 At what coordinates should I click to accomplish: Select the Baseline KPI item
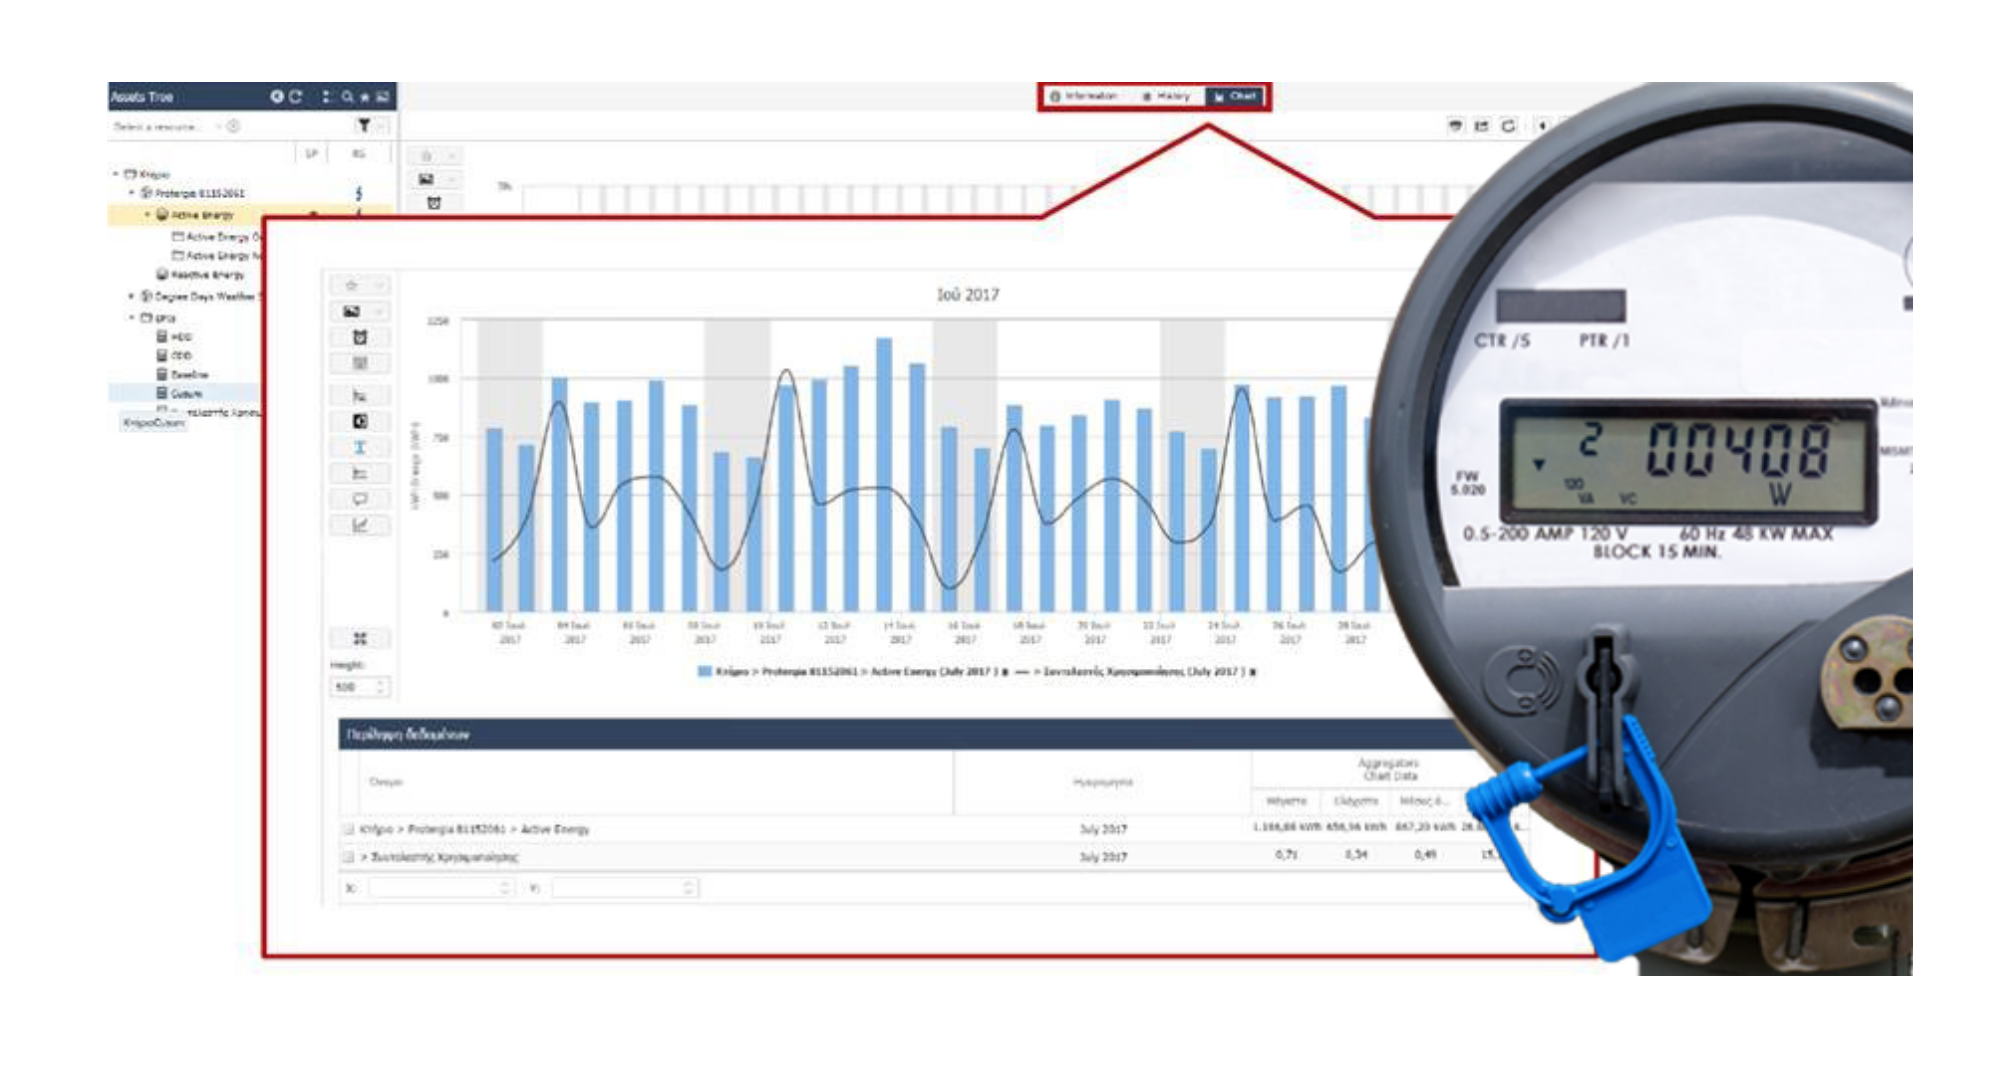pyautogui.click(x=183, y=374)
